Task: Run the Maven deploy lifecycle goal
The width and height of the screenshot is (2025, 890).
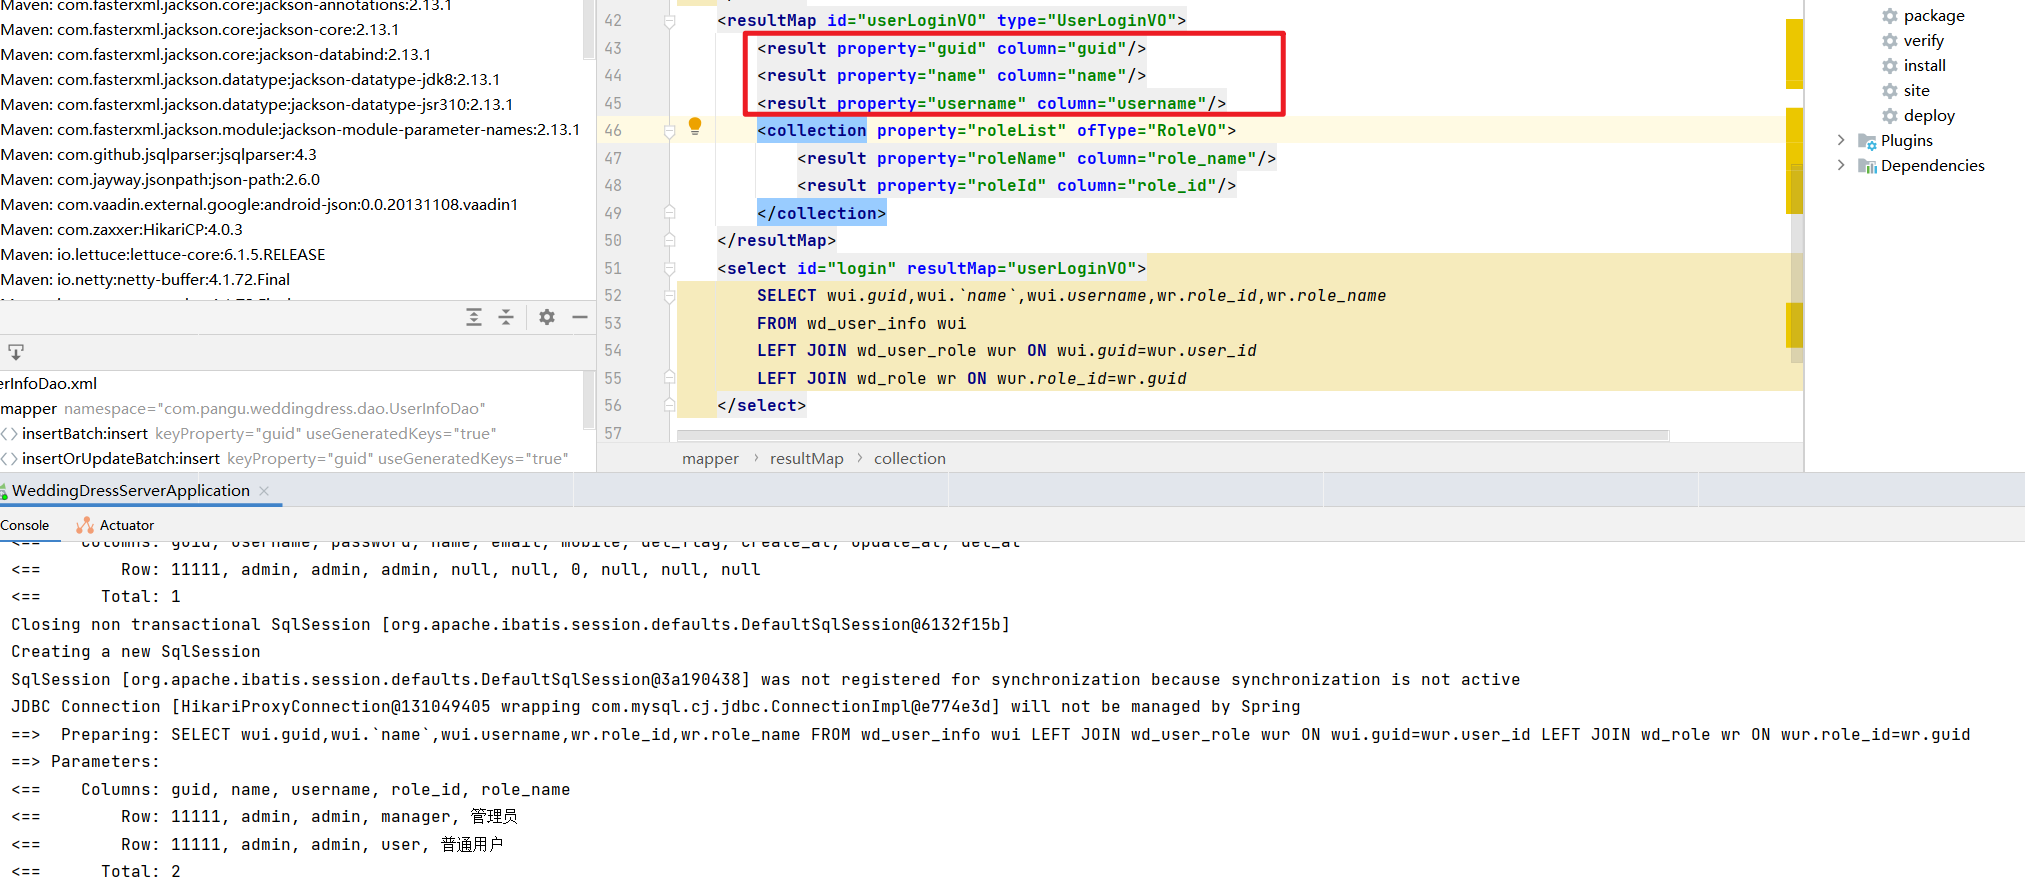Action: pyautogui.click(x=1928, y=116)
